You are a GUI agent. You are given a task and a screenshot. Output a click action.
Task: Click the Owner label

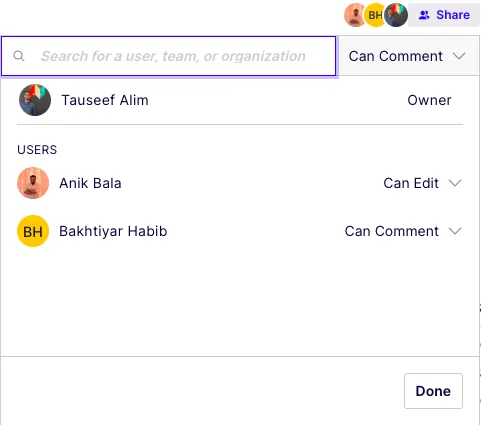pos(429,100)
